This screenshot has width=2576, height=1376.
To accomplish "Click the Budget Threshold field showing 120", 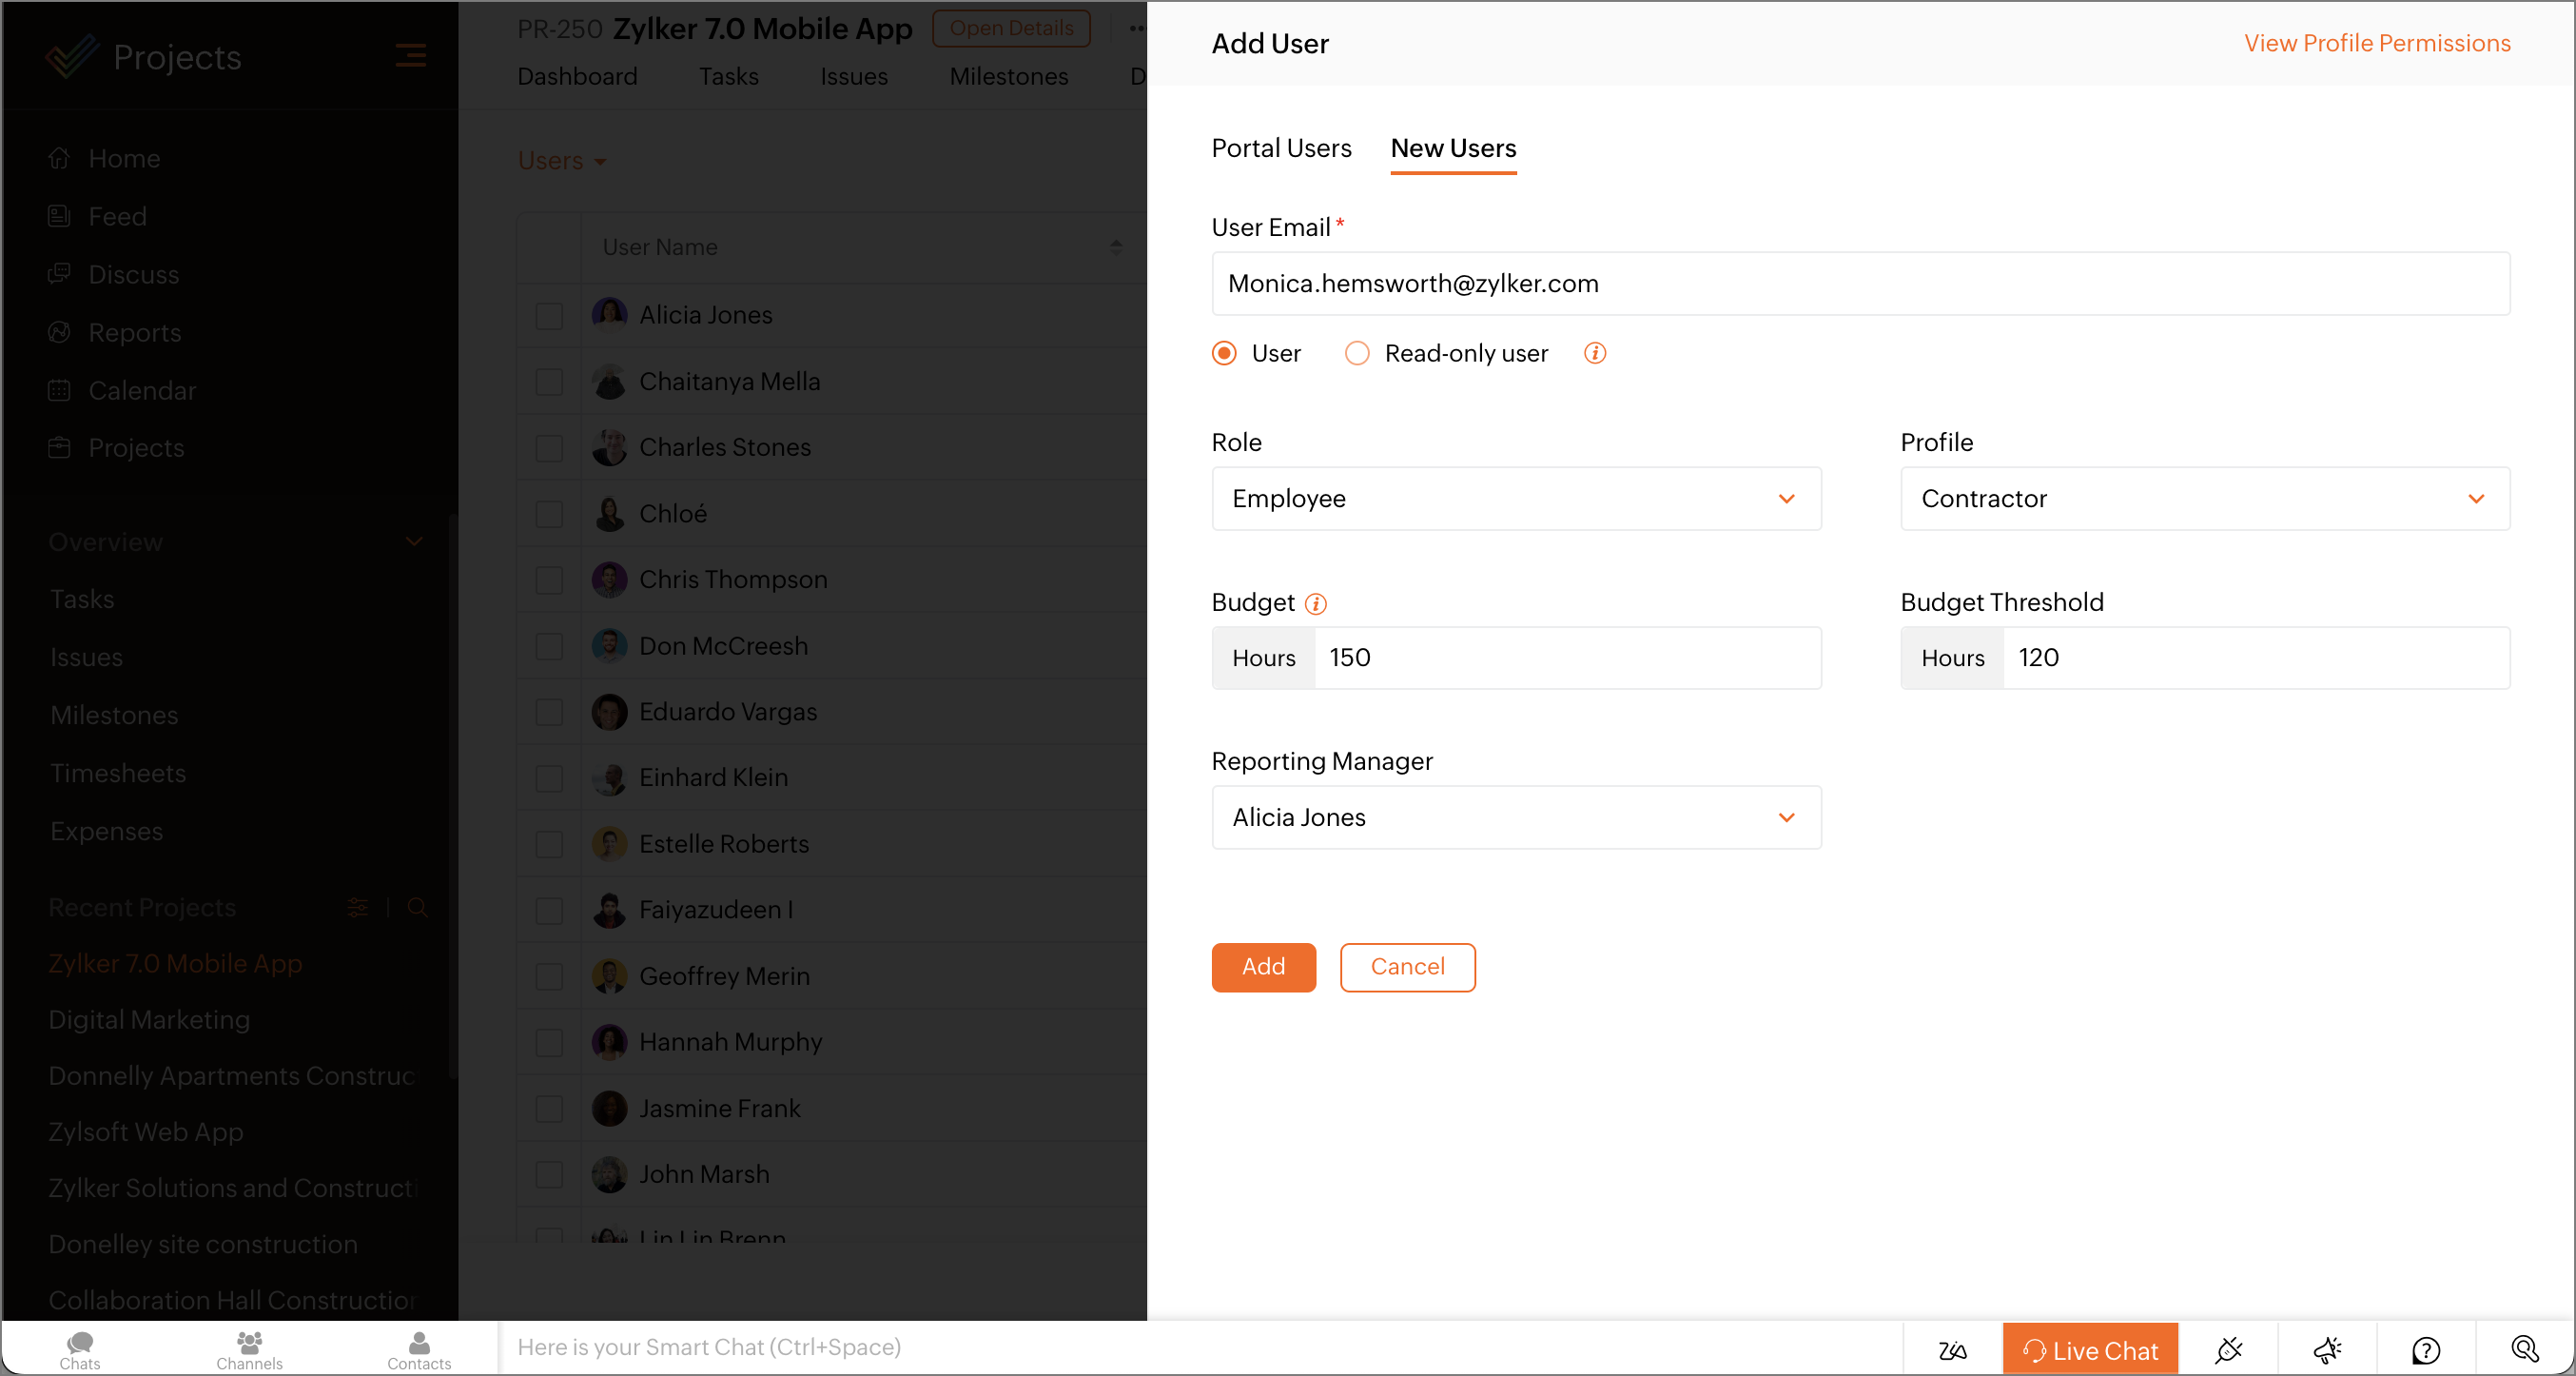I will point(2256,657).
